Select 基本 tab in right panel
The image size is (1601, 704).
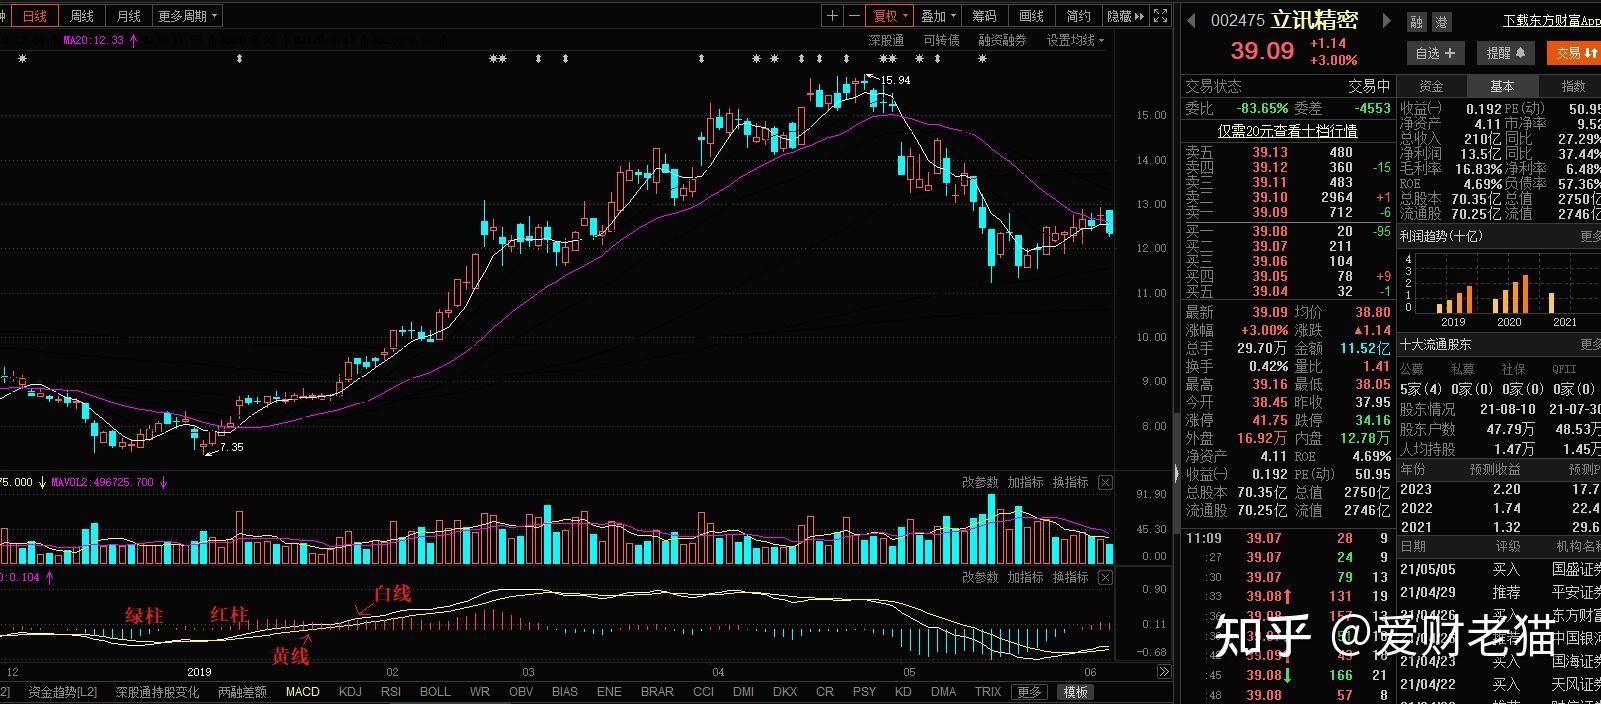coord(1502,86)
